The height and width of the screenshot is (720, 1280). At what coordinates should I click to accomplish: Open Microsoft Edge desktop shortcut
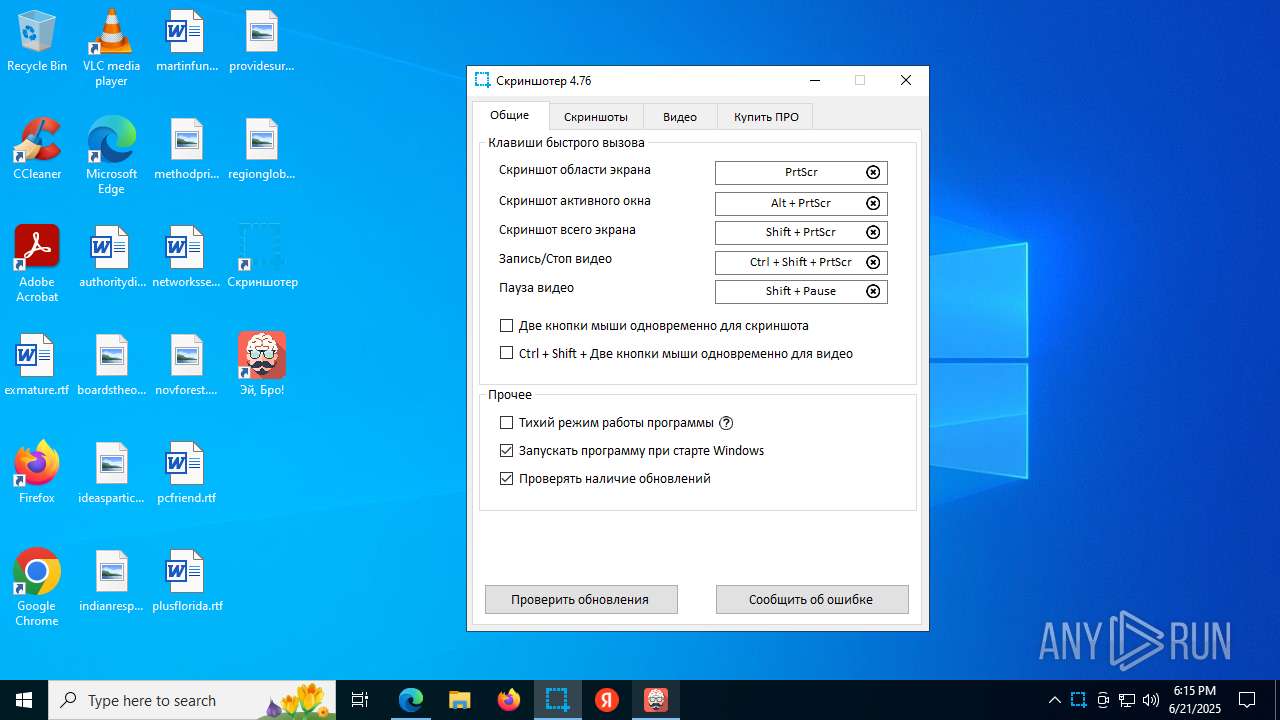point(111,156)
